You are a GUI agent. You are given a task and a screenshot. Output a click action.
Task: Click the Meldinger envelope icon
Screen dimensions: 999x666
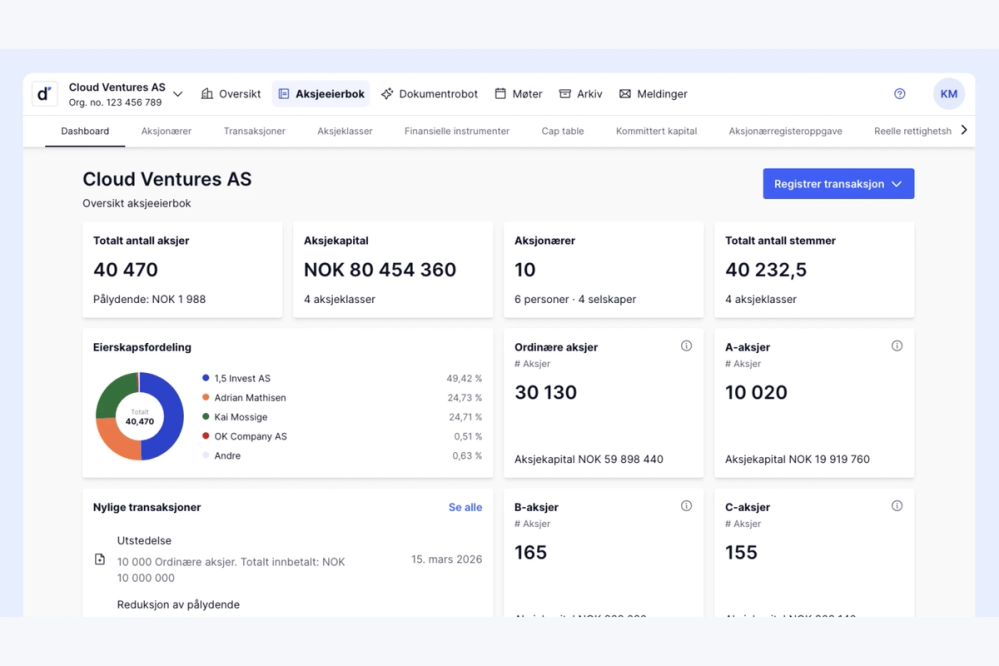[x=625, y=94]
